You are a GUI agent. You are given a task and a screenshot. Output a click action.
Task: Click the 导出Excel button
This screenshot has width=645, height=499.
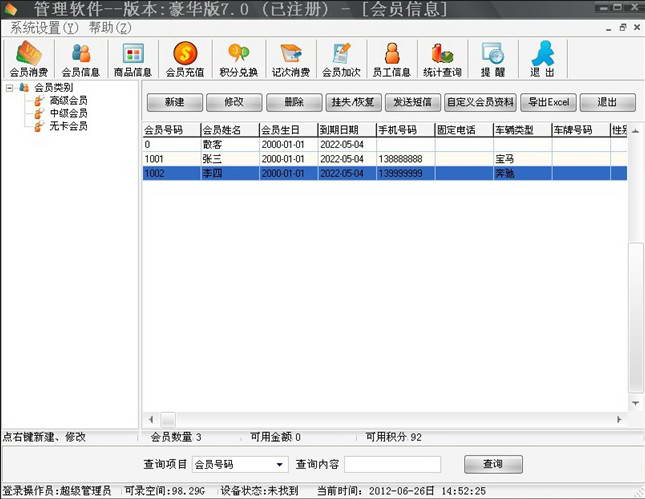[x=548, y=102]
